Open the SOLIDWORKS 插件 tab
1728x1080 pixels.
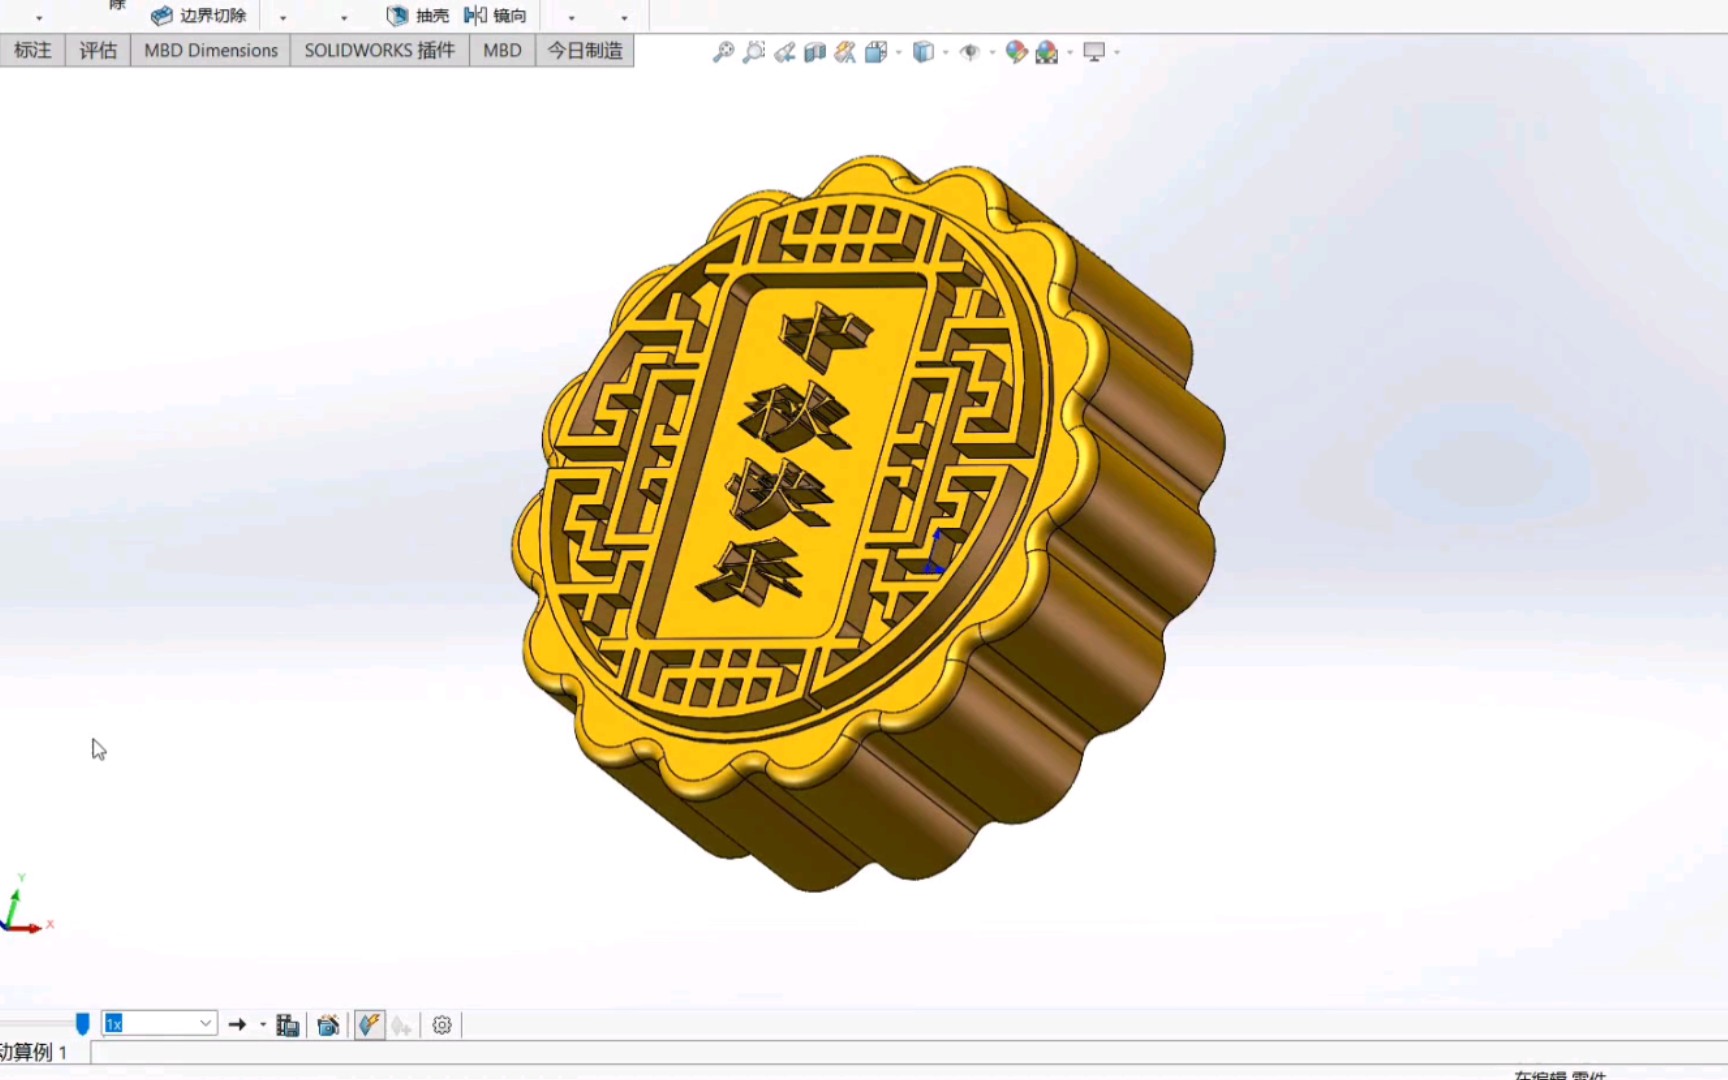pyautogui.click(x=379, y=50)
